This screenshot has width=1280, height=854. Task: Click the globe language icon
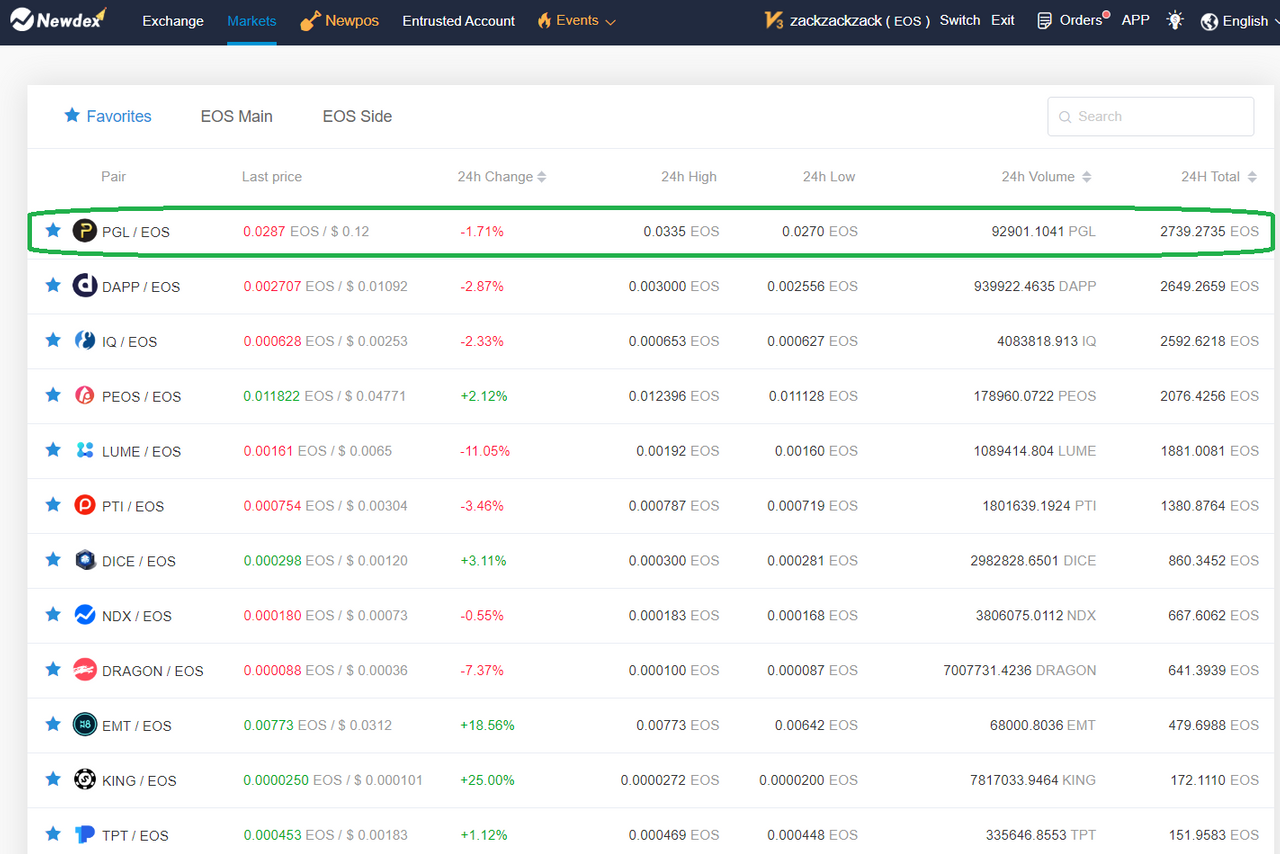[x=1209, y=21]
